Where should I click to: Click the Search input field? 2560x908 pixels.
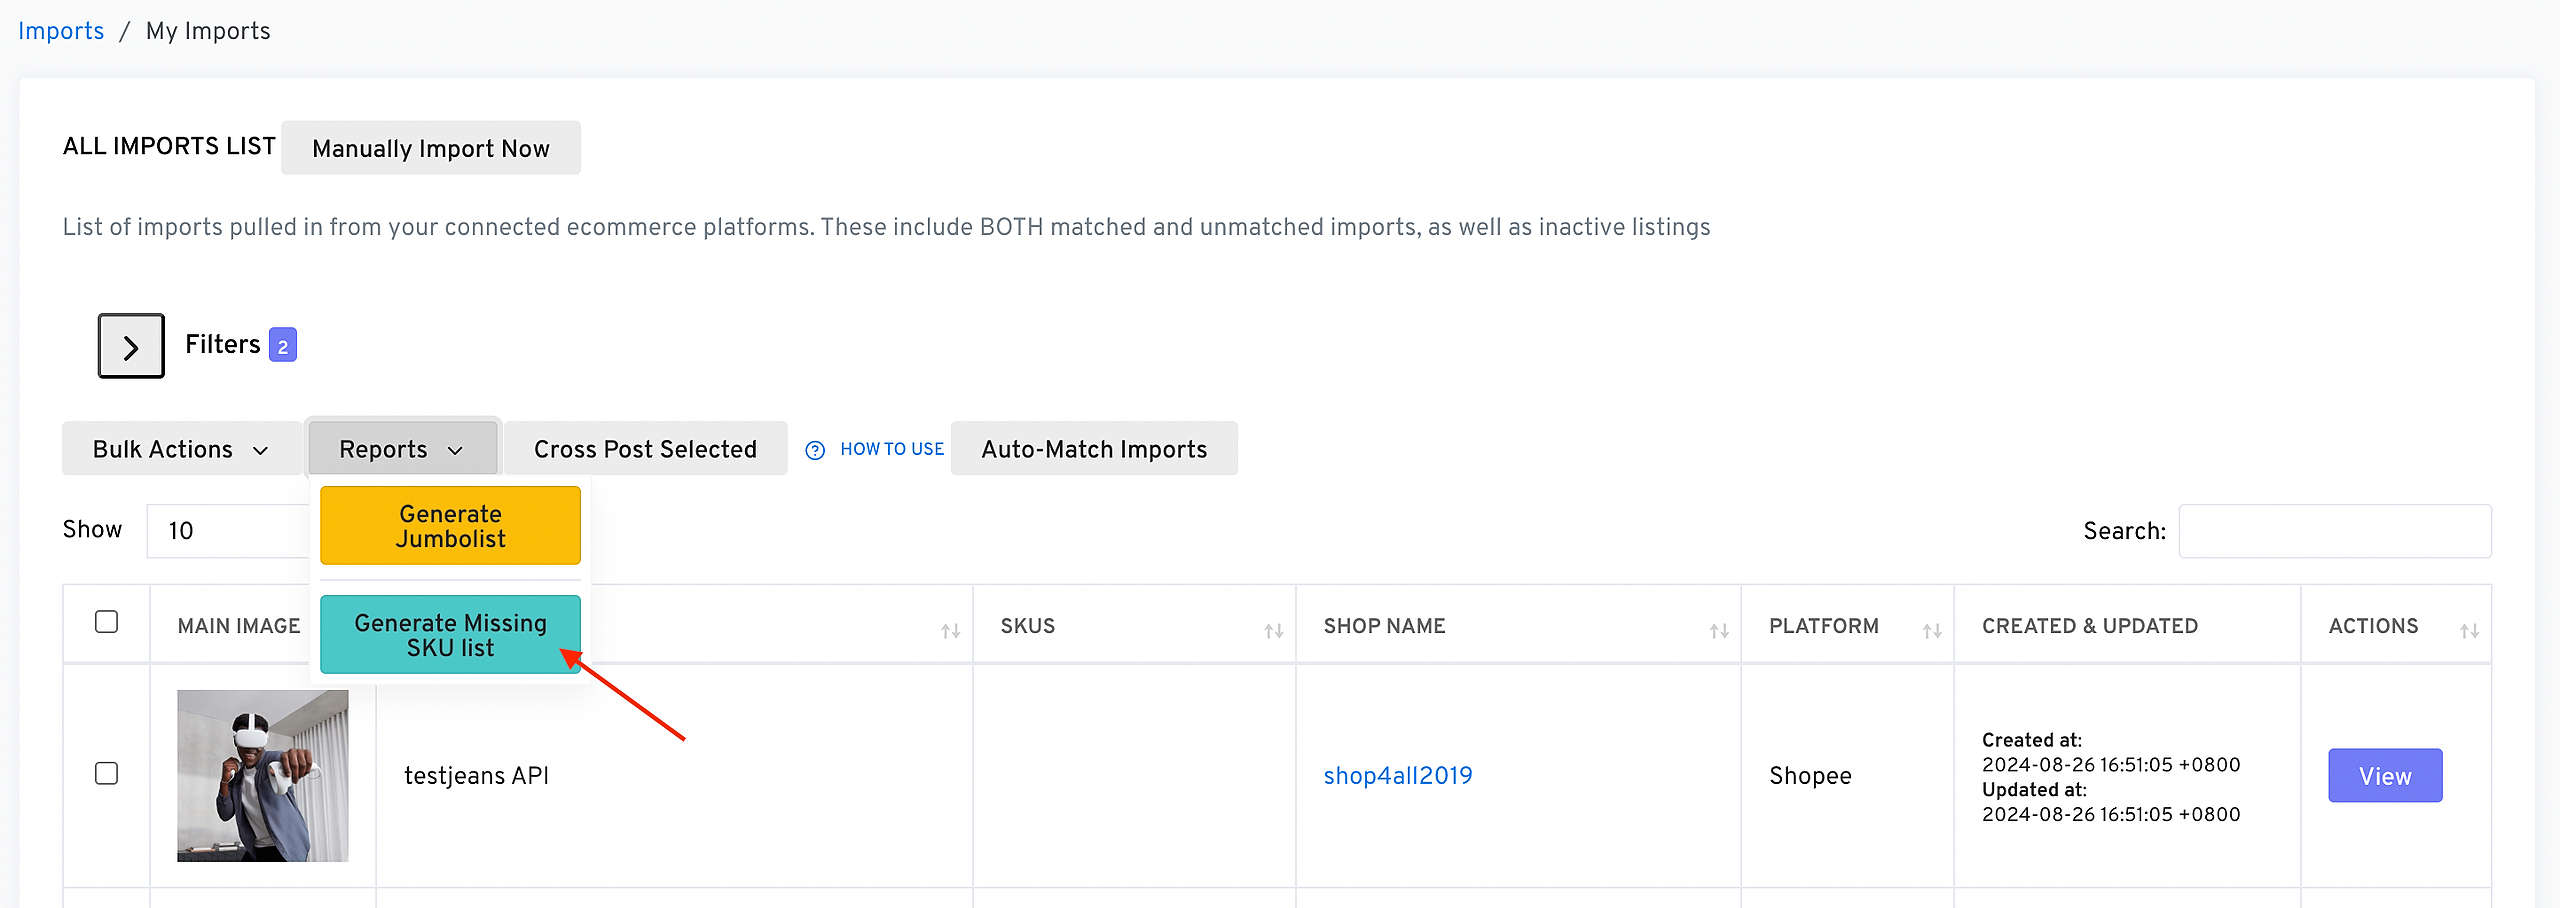pyautogui.click(x=2334, y=531)
